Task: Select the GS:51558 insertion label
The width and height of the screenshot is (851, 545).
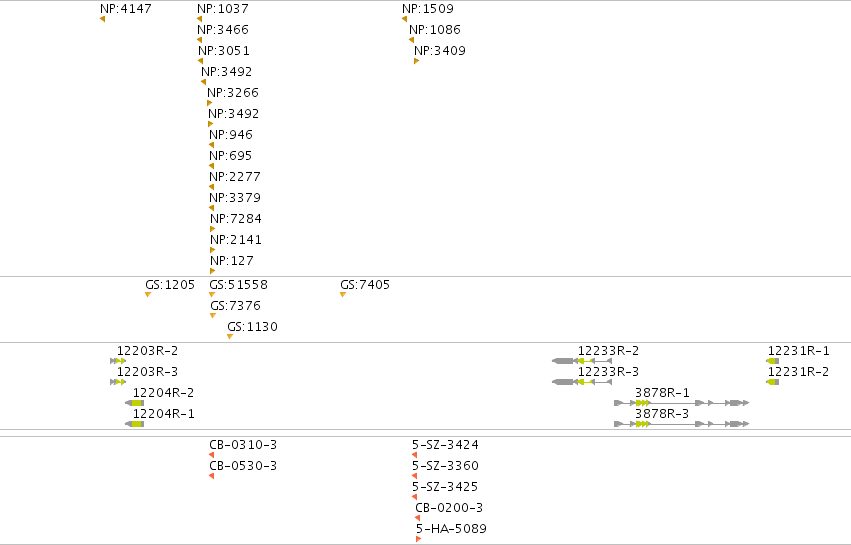Action: [238, 285]
